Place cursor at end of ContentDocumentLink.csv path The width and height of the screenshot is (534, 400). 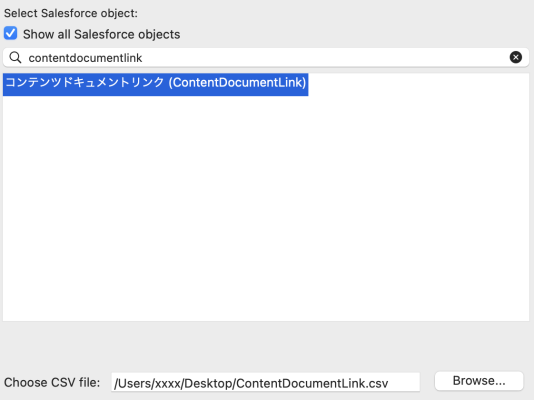[389, 383]
